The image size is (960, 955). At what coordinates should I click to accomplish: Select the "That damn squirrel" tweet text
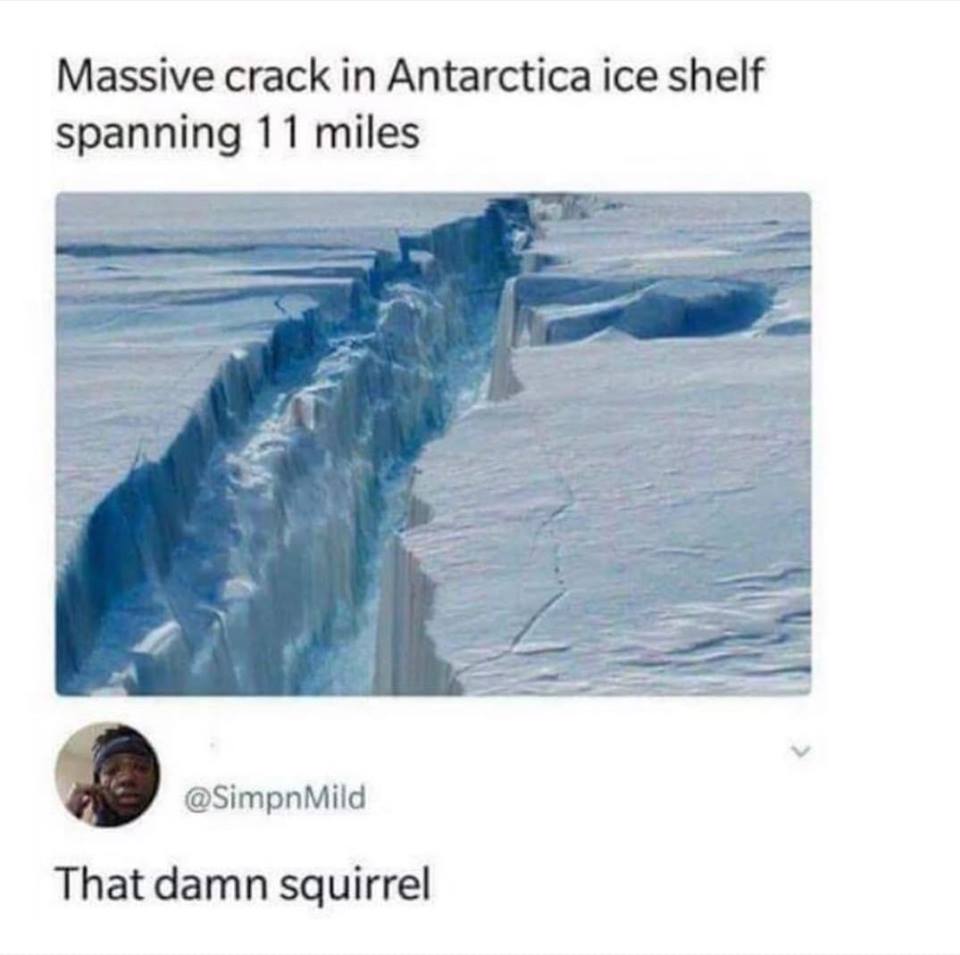pos(243,885)
